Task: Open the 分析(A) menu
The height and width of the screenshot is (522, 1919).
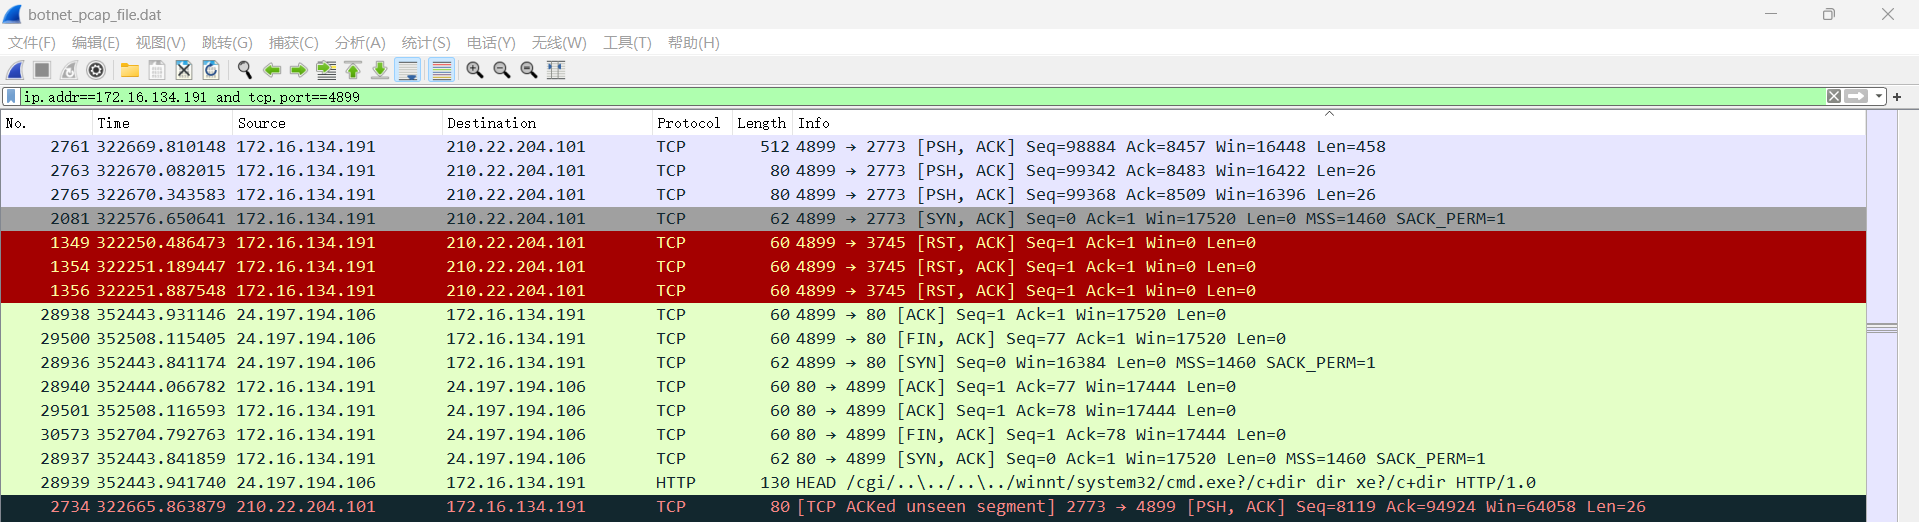Action: coord(360,43)
